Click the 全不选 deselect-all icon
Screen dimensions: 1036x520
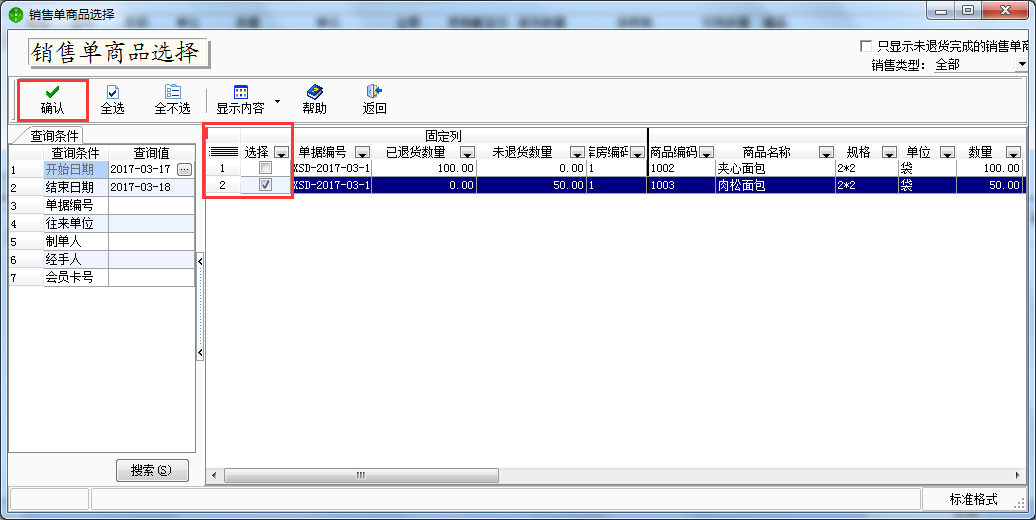(172, 91)
